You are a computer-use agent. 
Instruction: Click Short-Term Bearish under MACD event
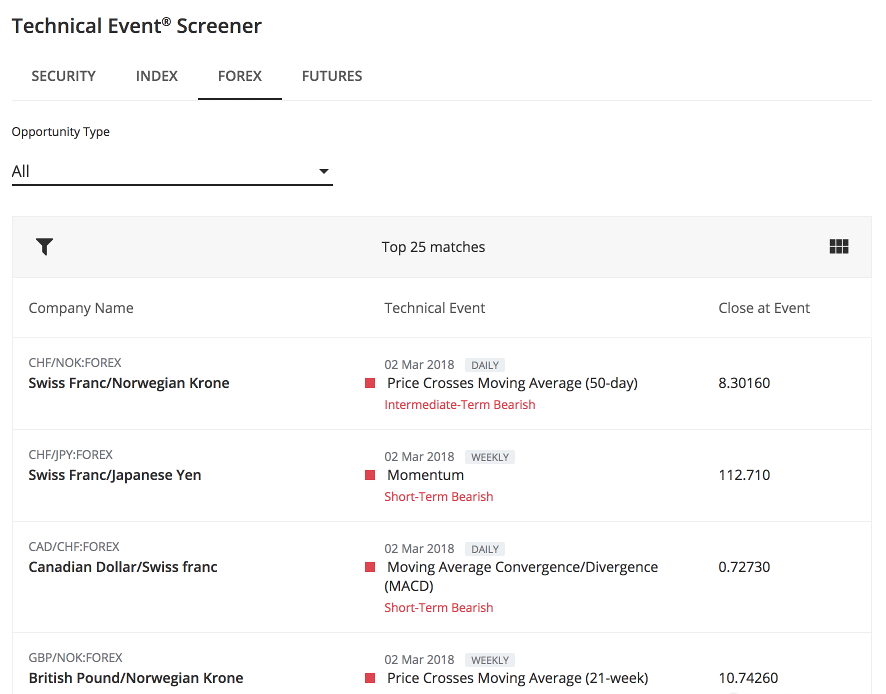click(438, 608)
